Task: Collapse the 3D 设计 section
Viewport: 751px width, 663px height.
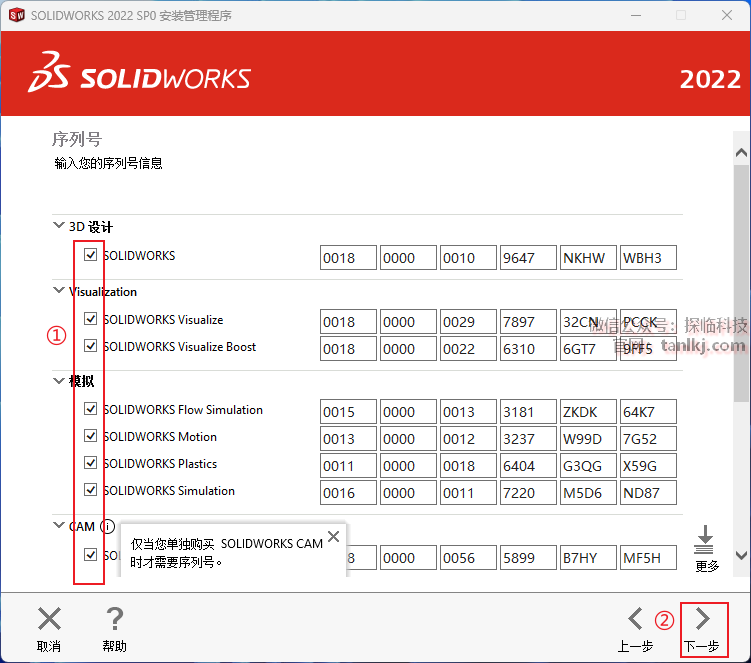Action: 59,226
